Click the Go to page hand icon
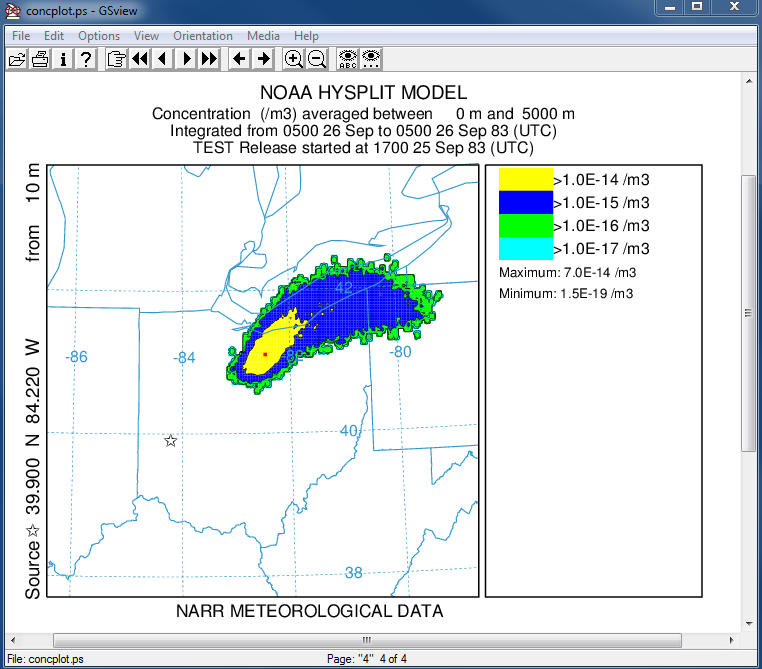 pos(116,59)
